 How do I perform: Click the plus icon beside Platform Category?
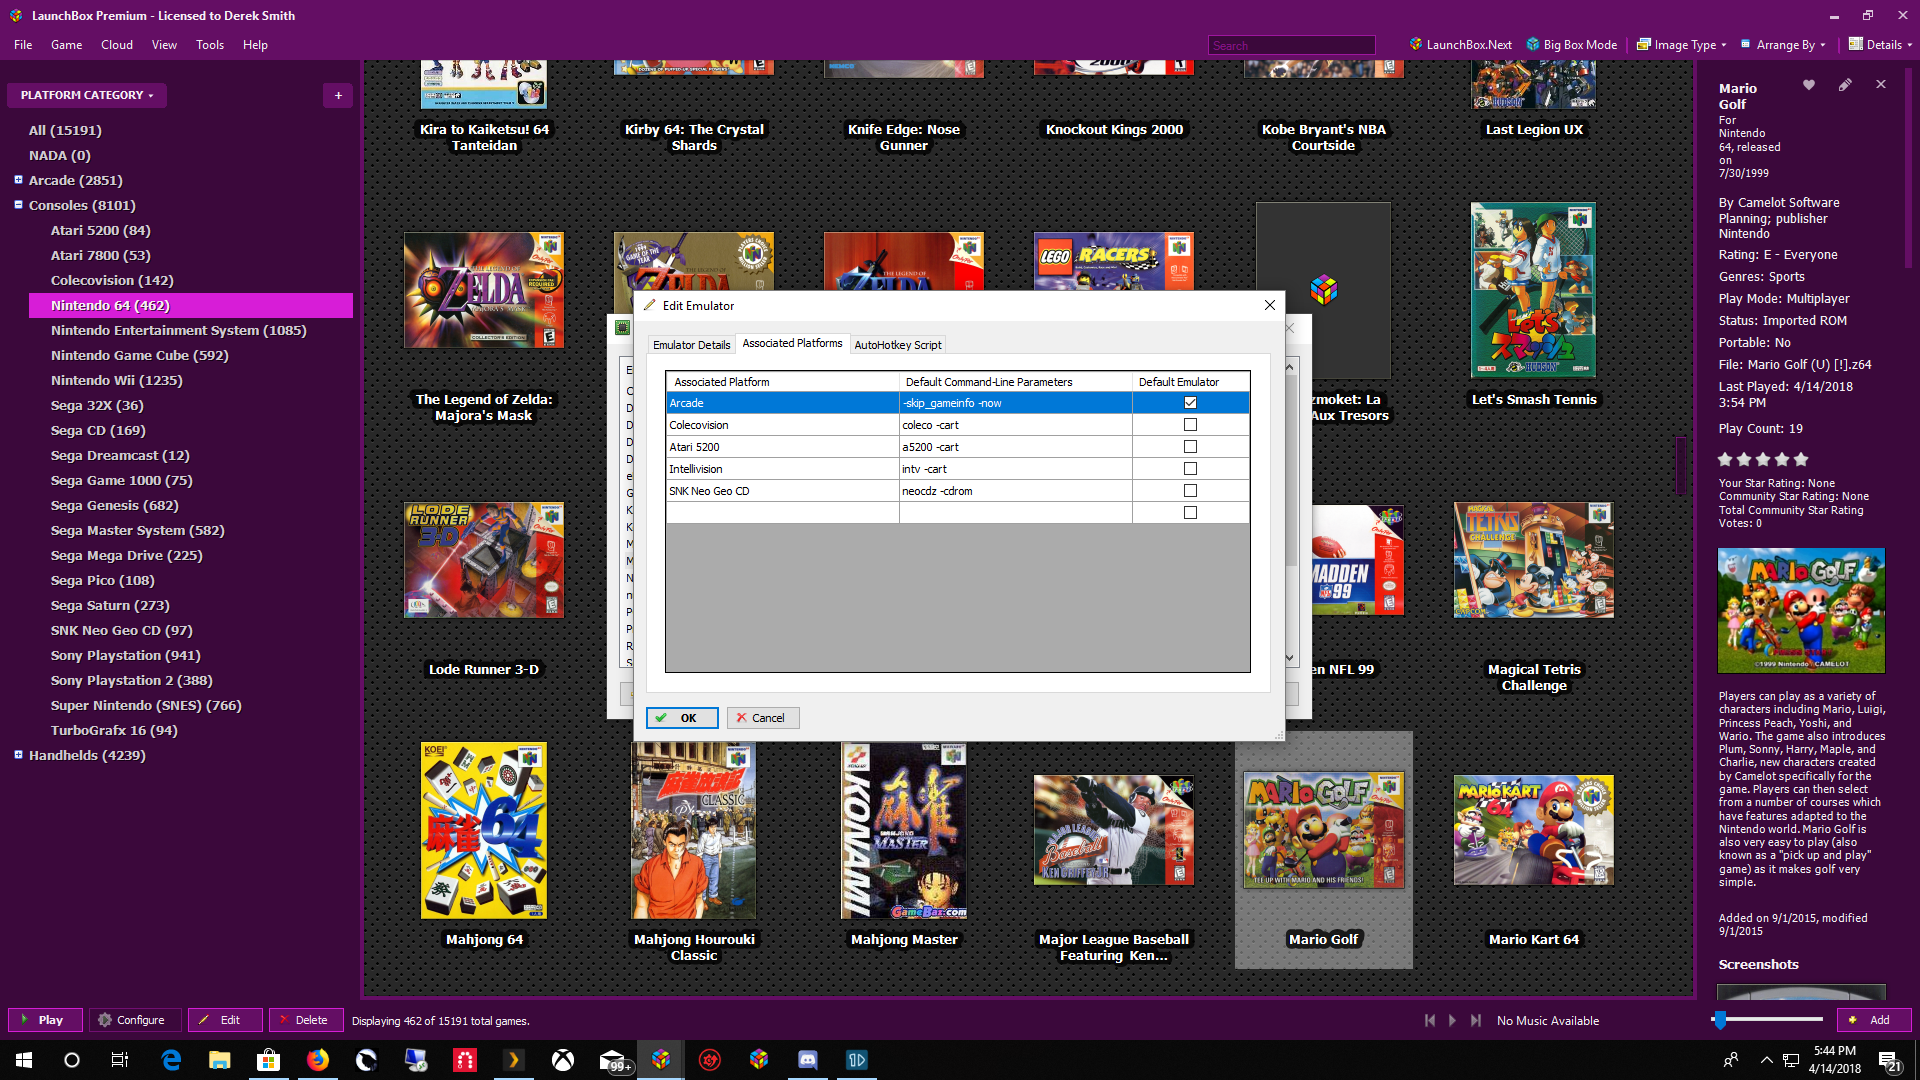[x=338, y=95]
